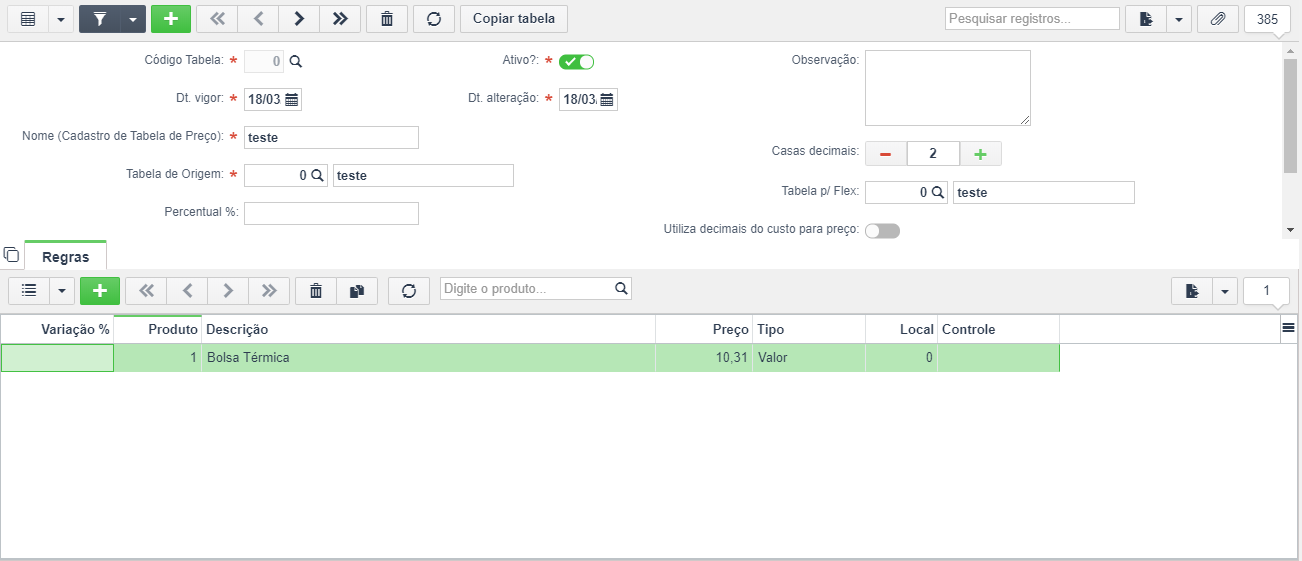
Task: Switch to the Regras tab
Action: pyautogui.click(x=65, y=257)
